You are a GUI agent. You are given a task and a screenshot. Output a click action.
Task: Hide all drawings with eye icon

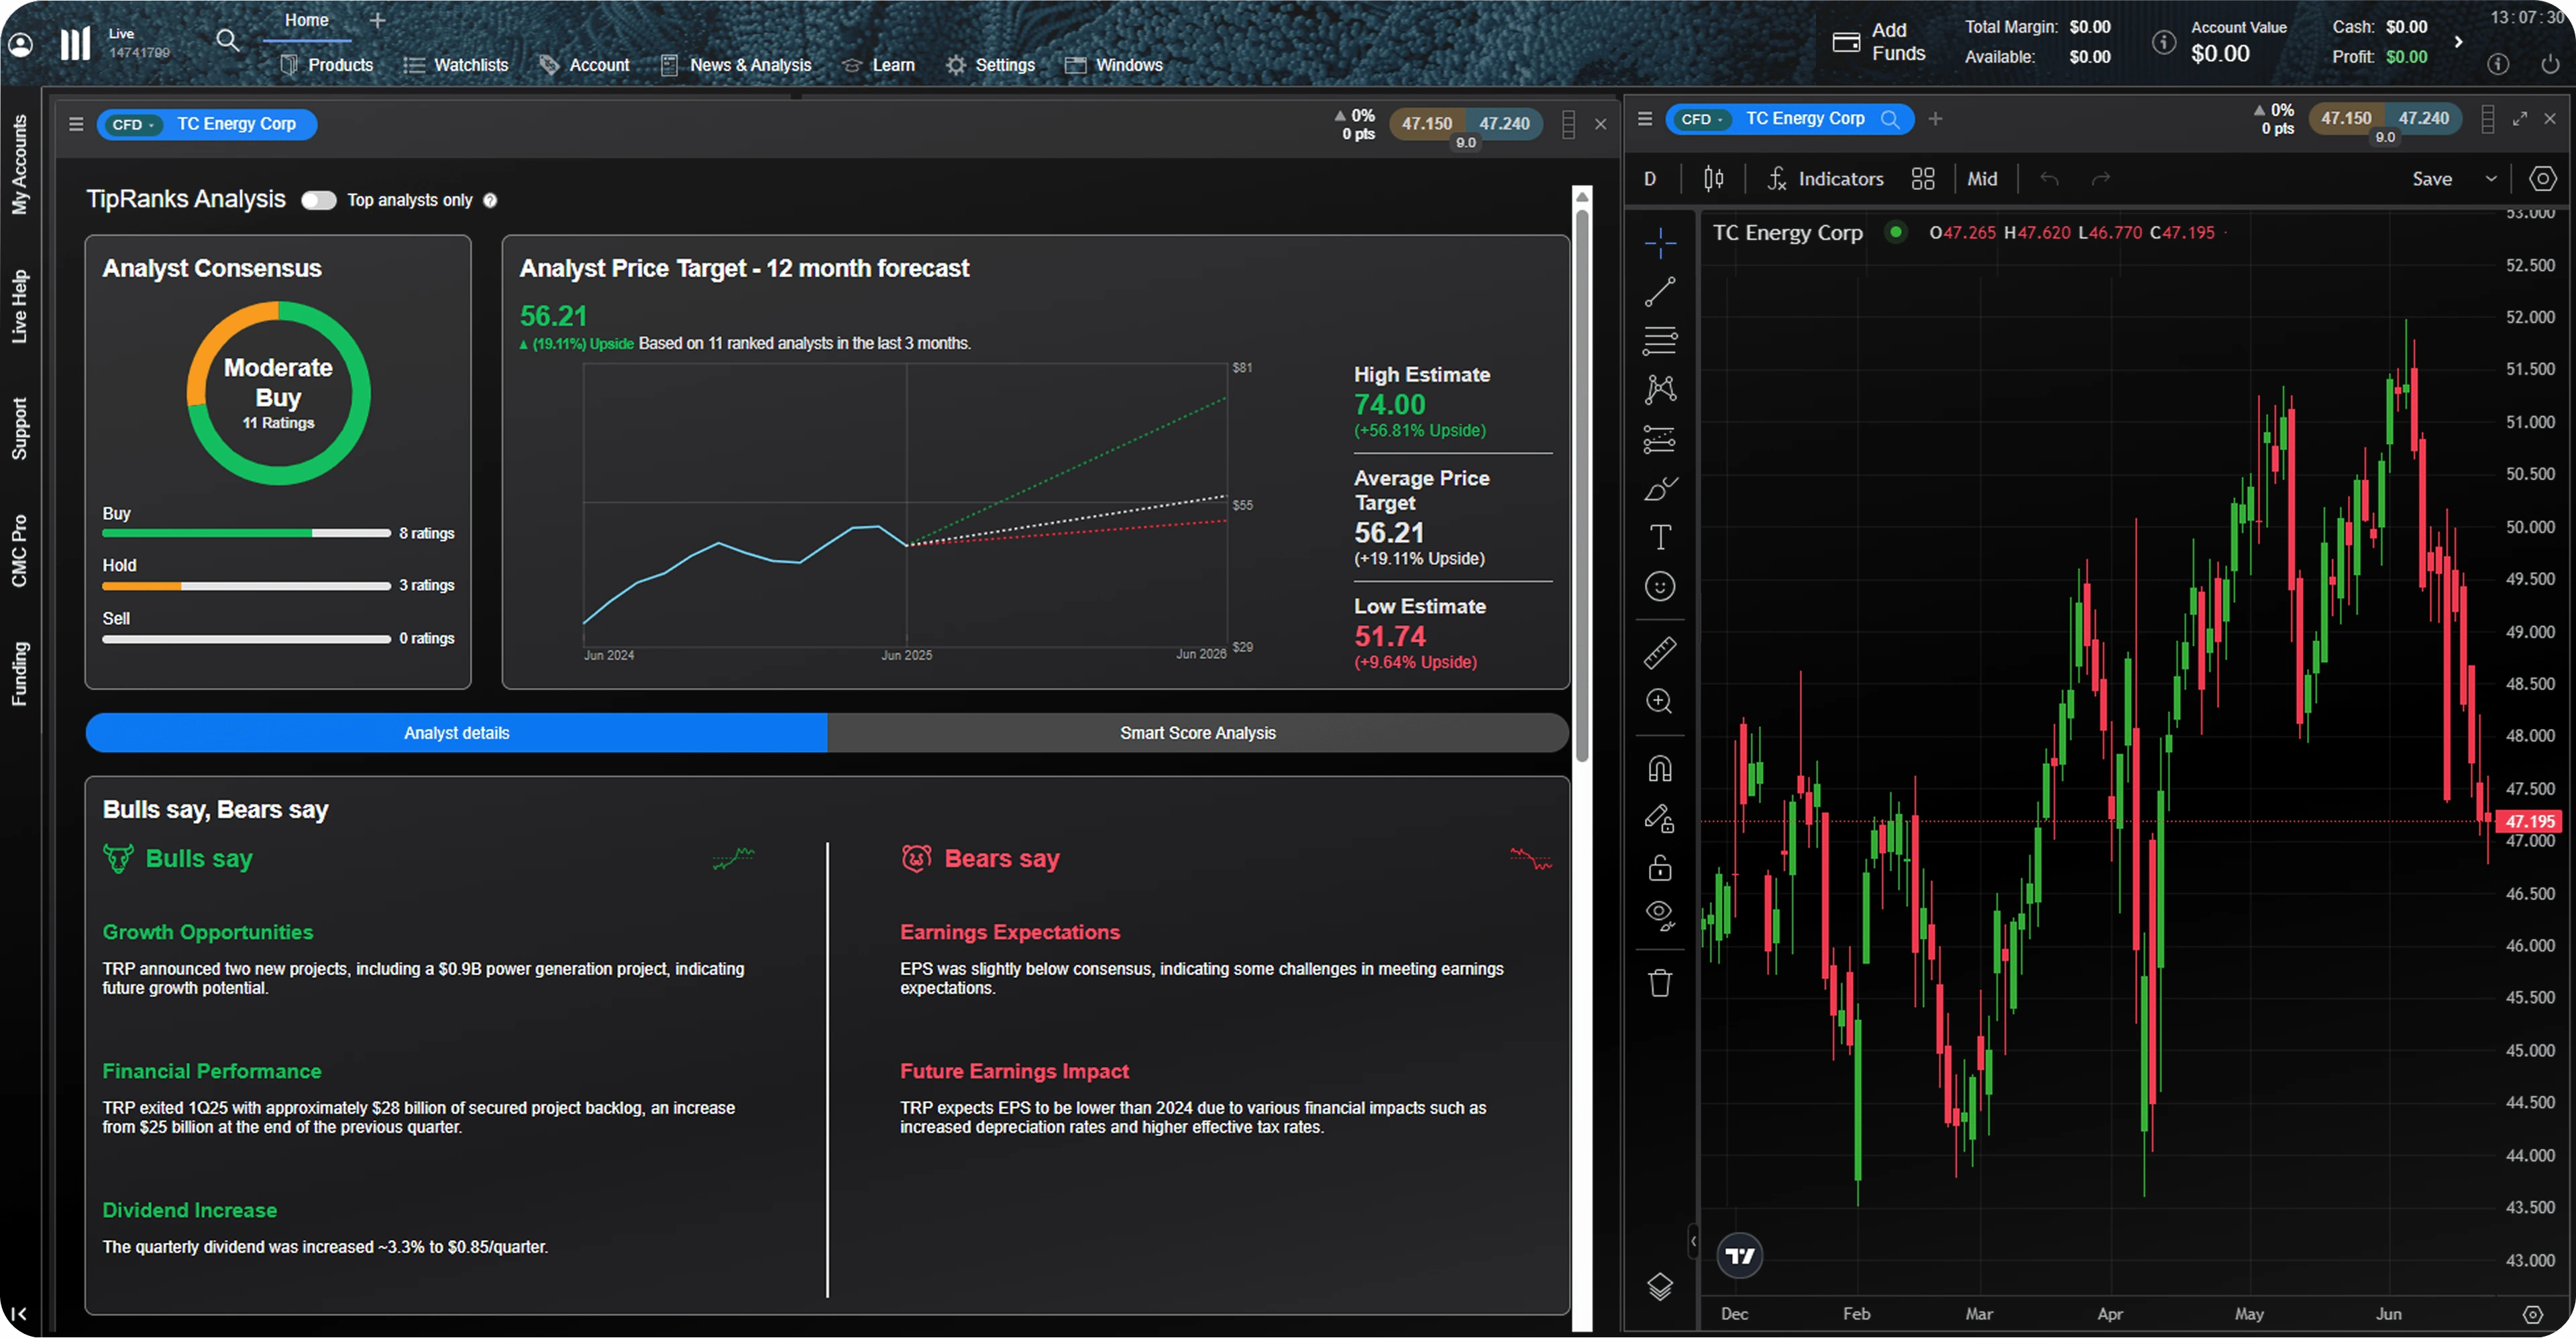(x=1660, y=914)
